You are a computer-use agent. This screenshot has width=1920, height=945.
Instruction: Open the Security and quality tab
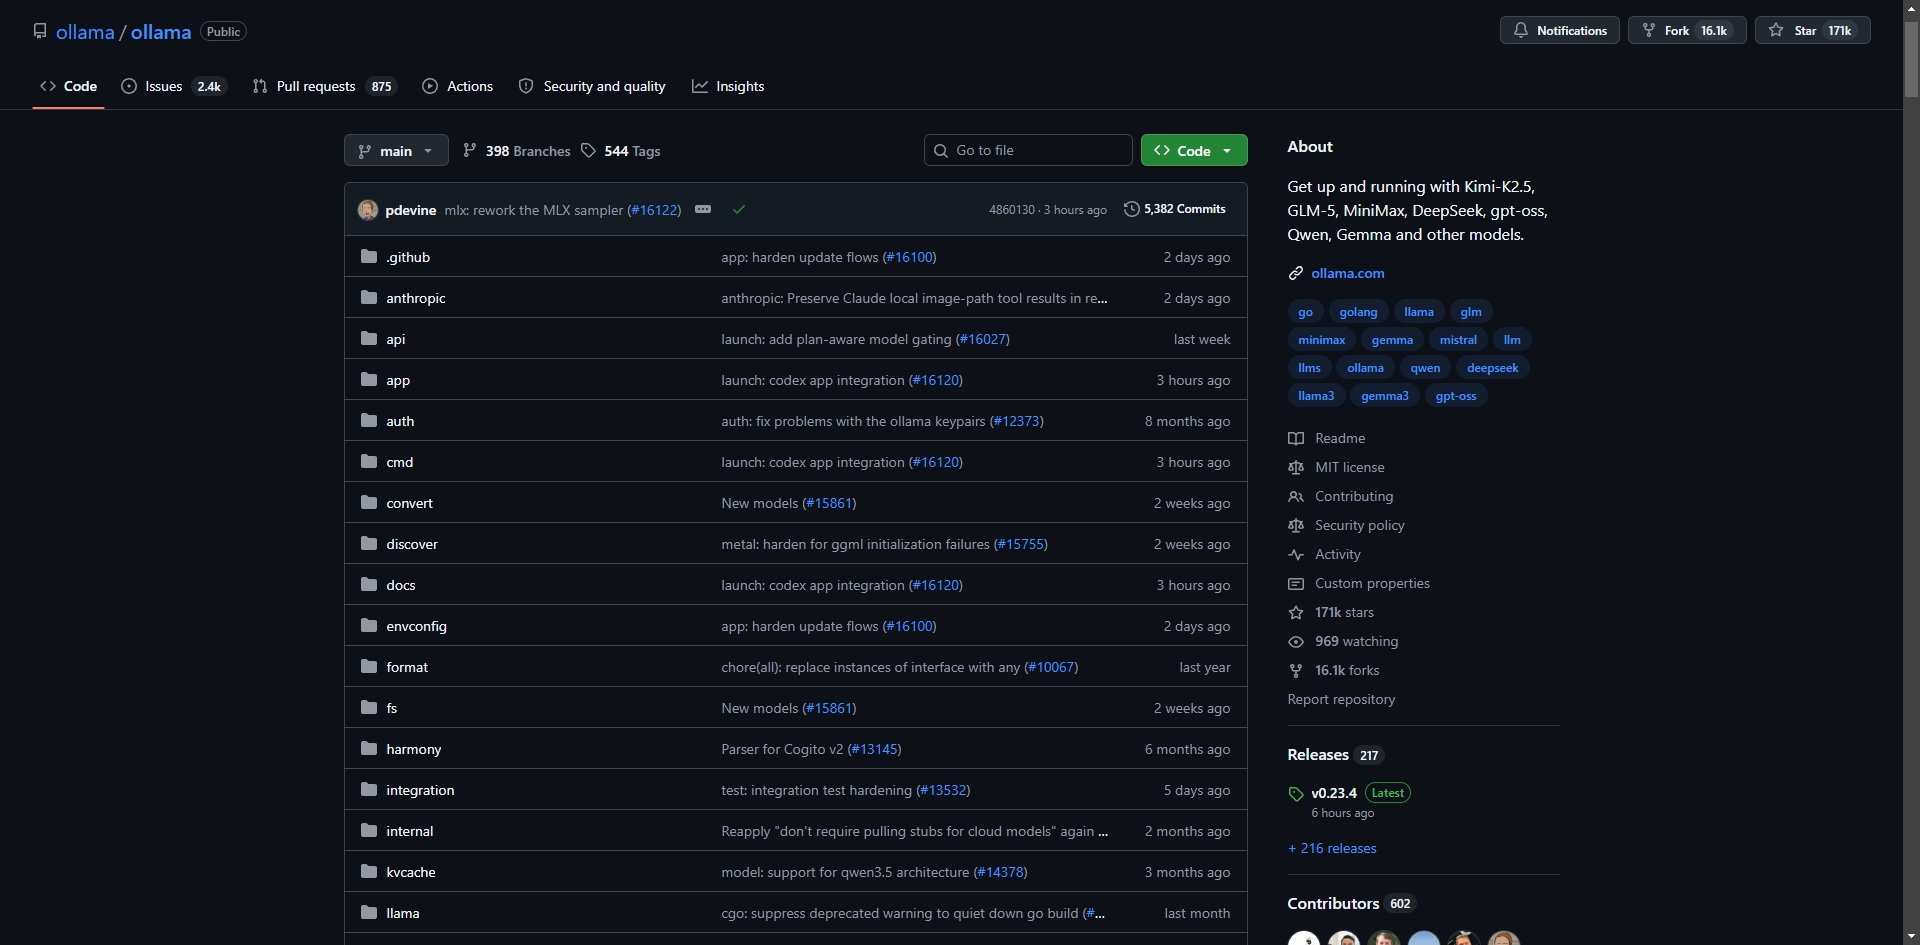pos(592,87)
